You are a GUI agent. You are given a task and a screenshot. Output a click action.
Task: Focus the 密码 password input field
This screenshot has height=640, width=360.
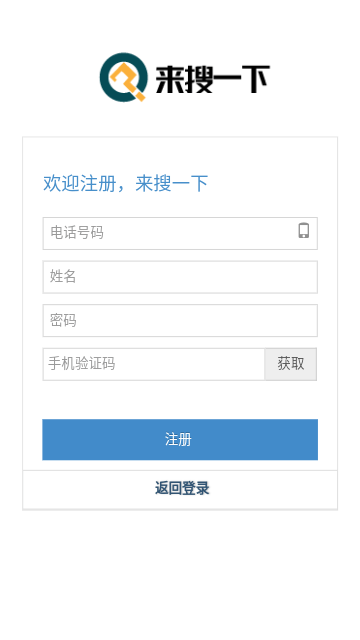(180, 320)
